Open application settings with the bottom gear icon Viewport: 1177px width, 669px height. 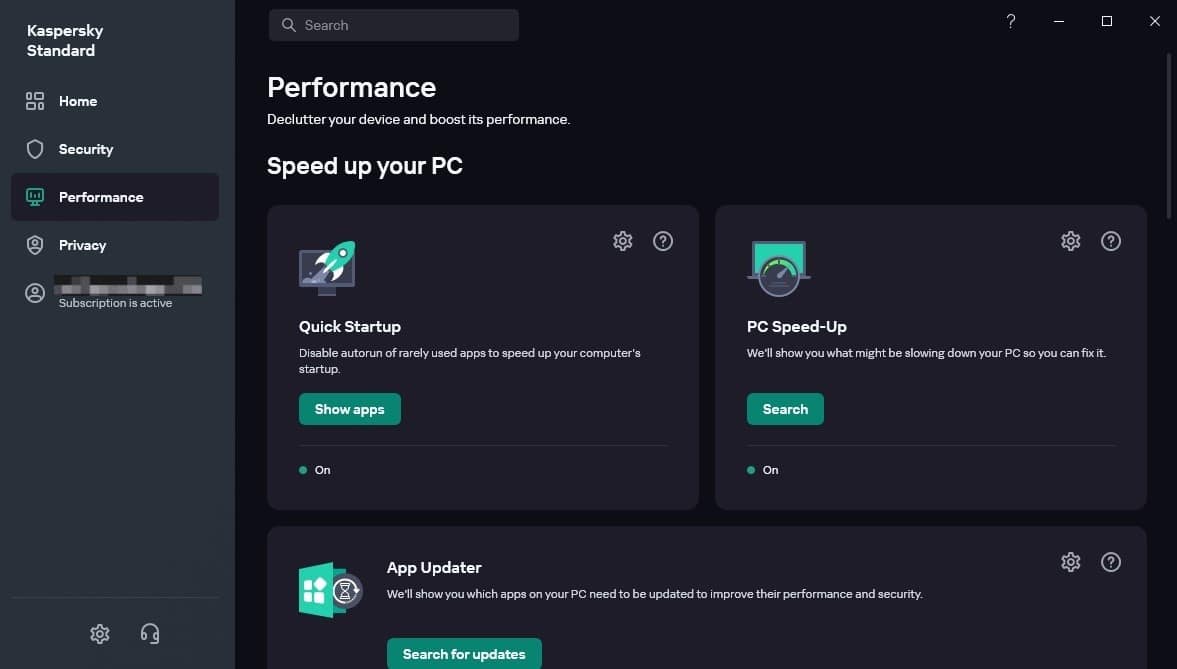pyautogui.click(x=99, y=633)
